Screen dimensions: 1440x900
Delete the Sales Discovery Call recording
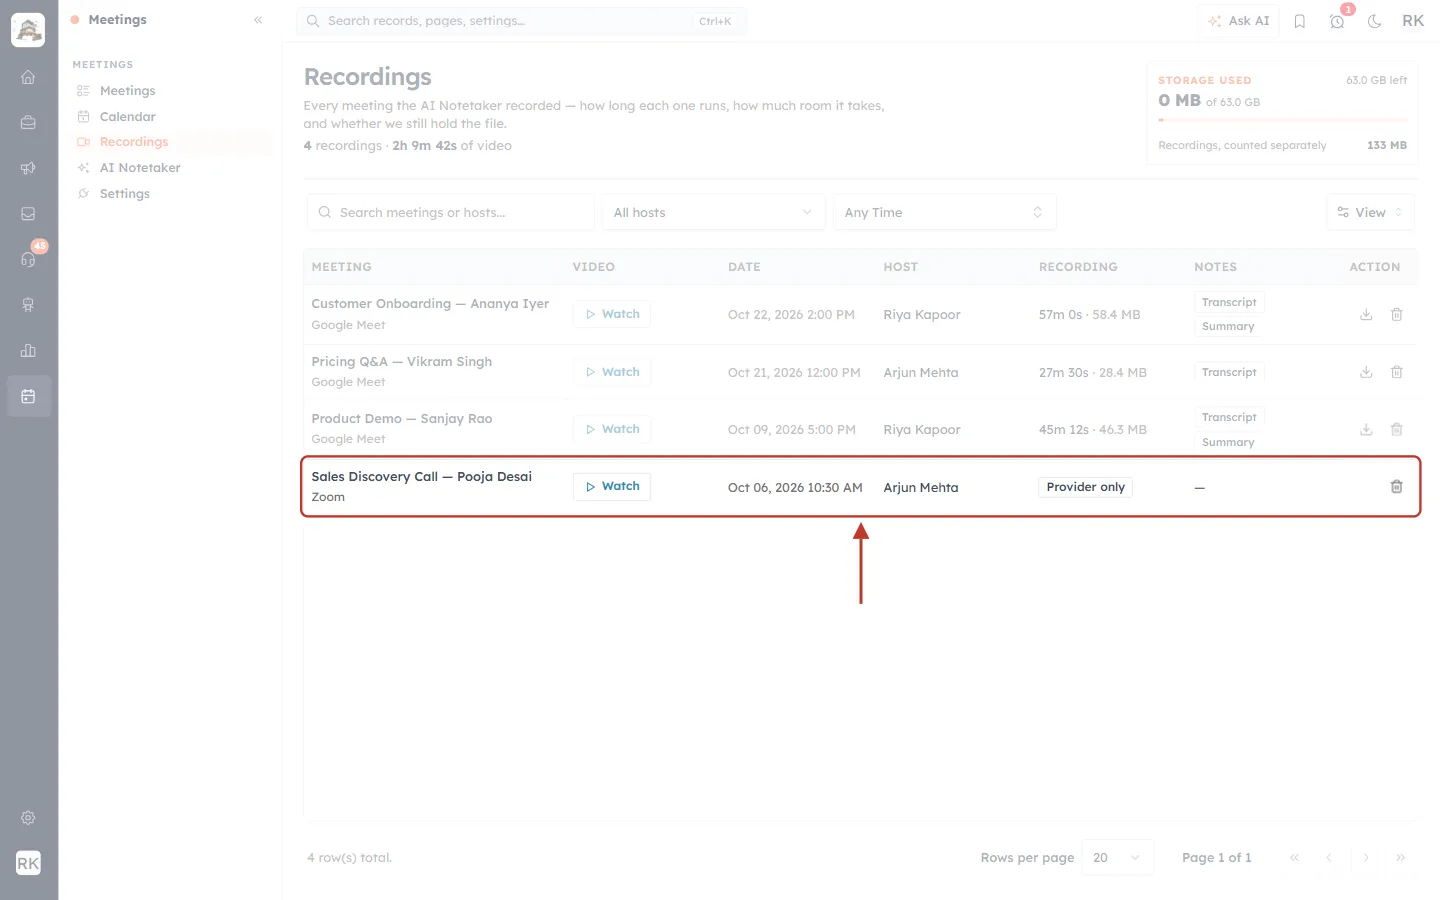click(1397, 486)
